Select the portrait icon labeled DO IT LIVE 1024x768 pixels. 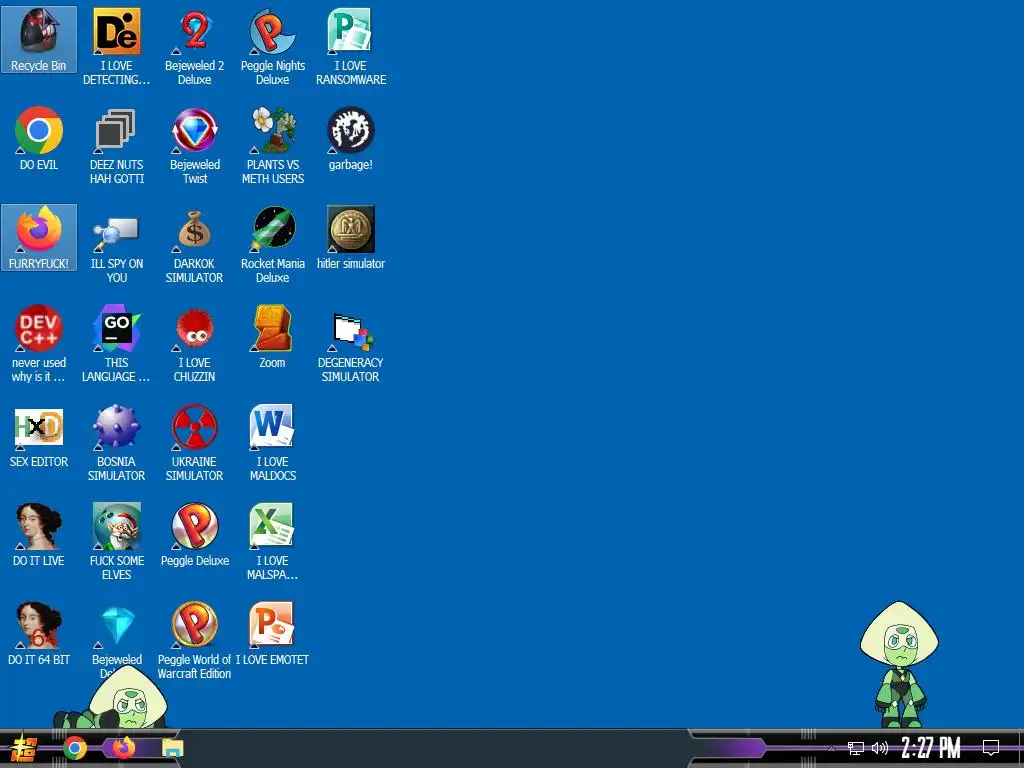[x=39, y=534]
